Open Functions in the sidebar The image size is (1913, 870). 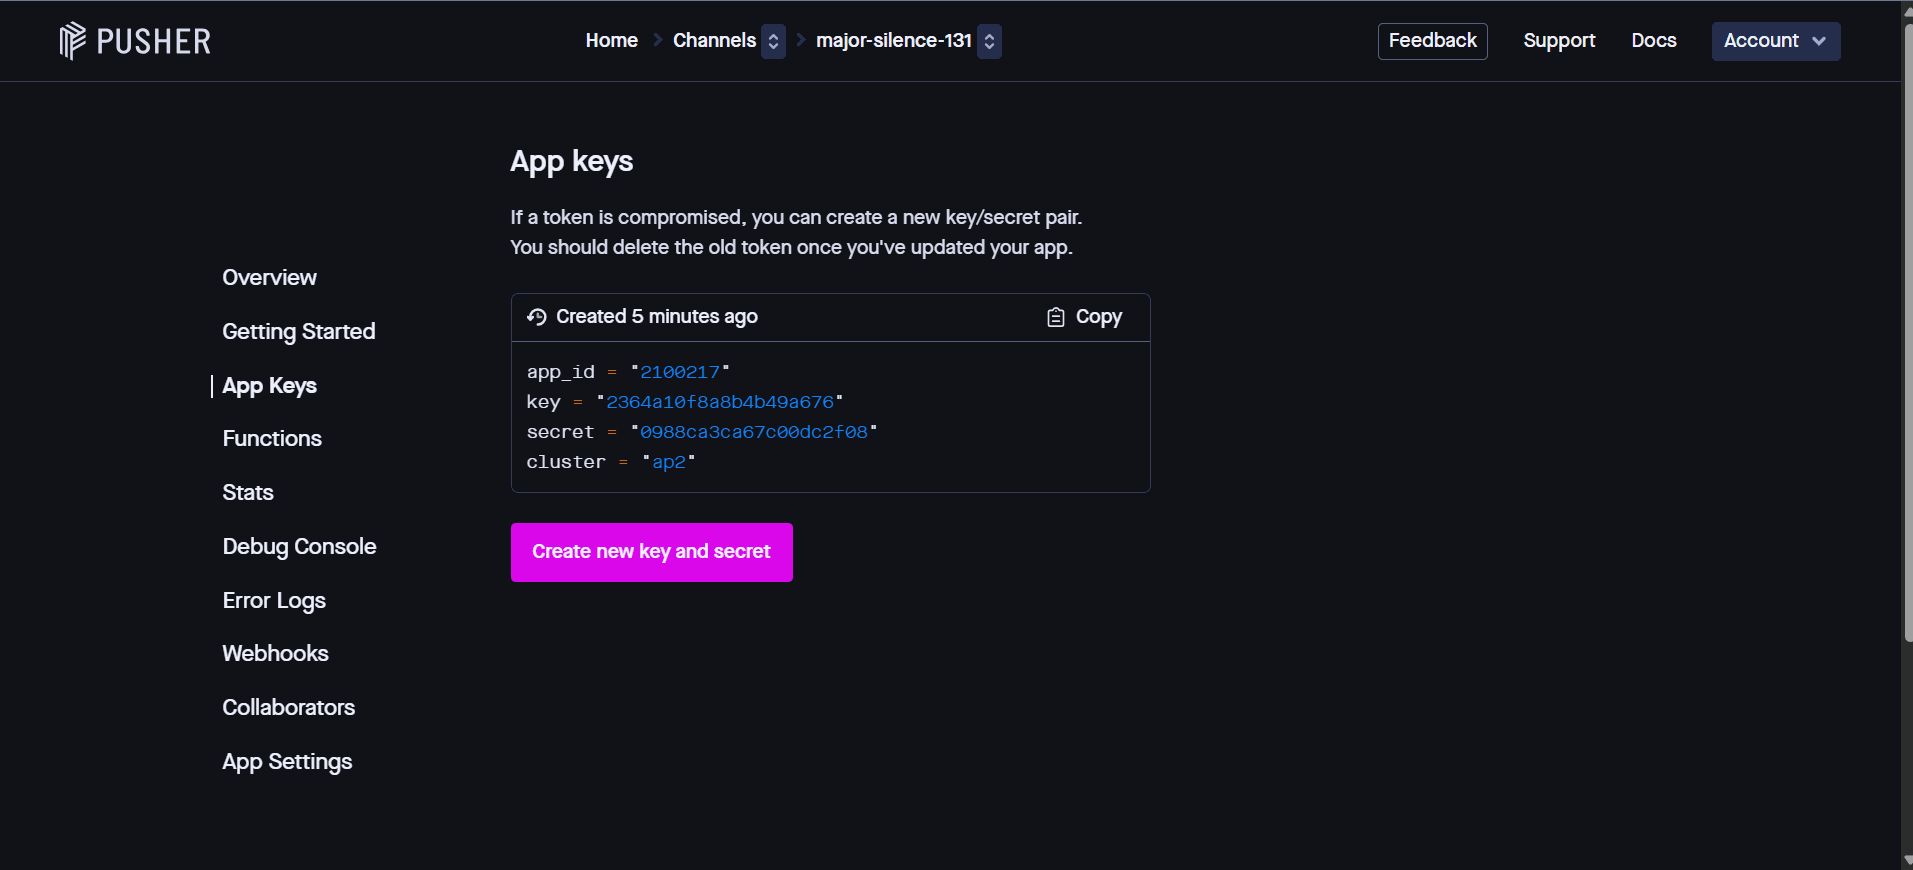(272, 438)
